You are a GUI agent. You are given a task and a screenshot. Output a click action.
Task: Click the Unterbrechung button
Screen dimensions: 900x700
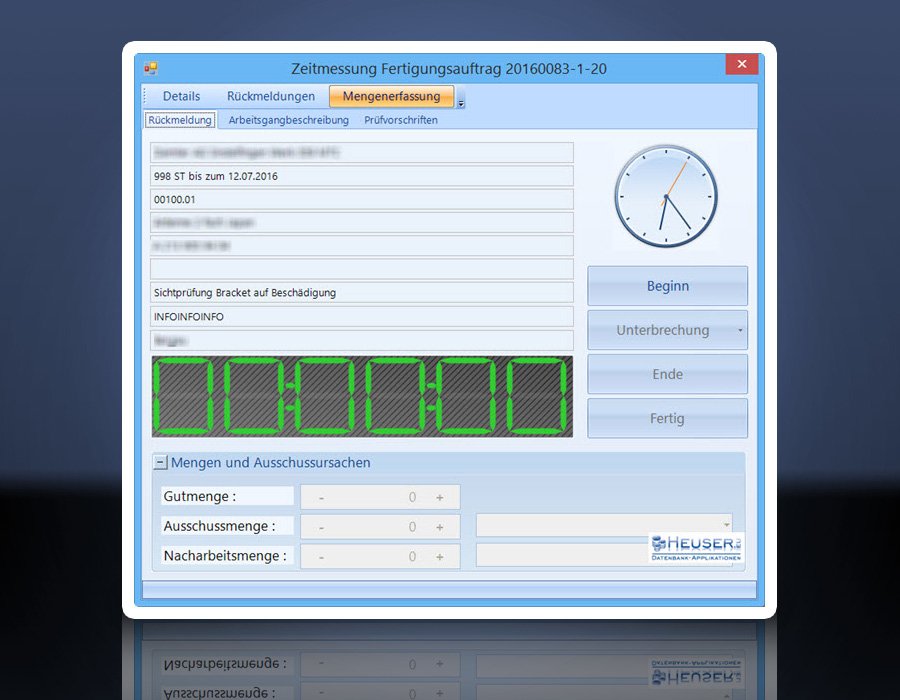coord(662,330)
